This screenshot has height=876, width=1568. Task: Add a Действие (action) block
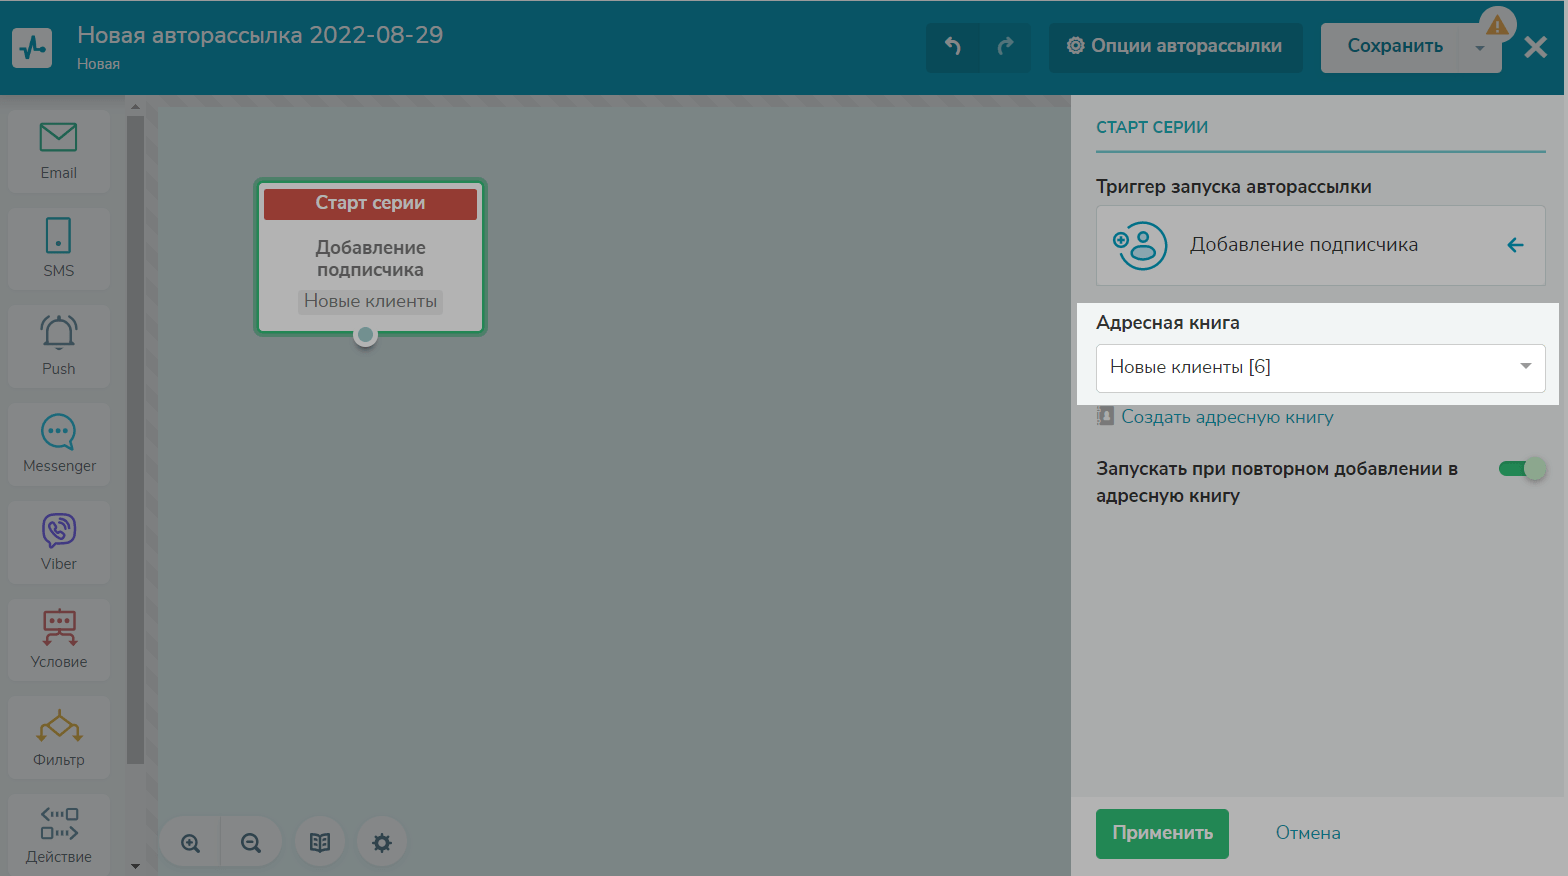59,835
